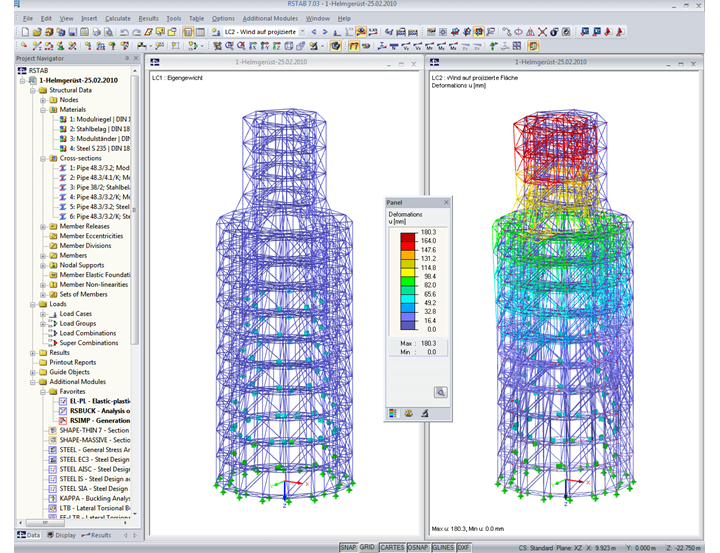Expand the Members tree node
This screenshot has width=720, height=553.
click(43, 256)
